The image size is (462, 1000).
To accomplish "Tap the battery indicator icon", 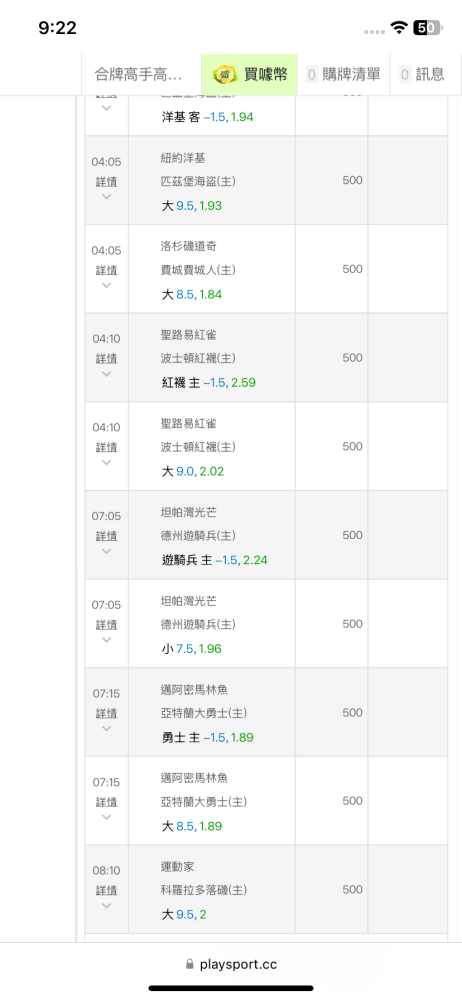I will [x=428, y=27].
